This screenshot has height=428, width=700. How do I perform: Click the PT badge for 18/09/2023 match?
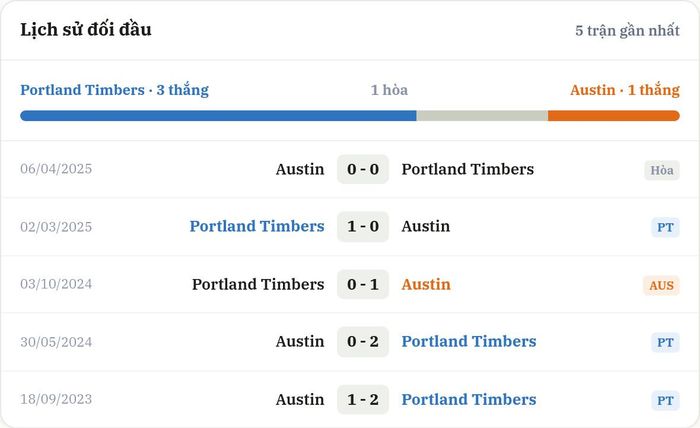point(665,400)
